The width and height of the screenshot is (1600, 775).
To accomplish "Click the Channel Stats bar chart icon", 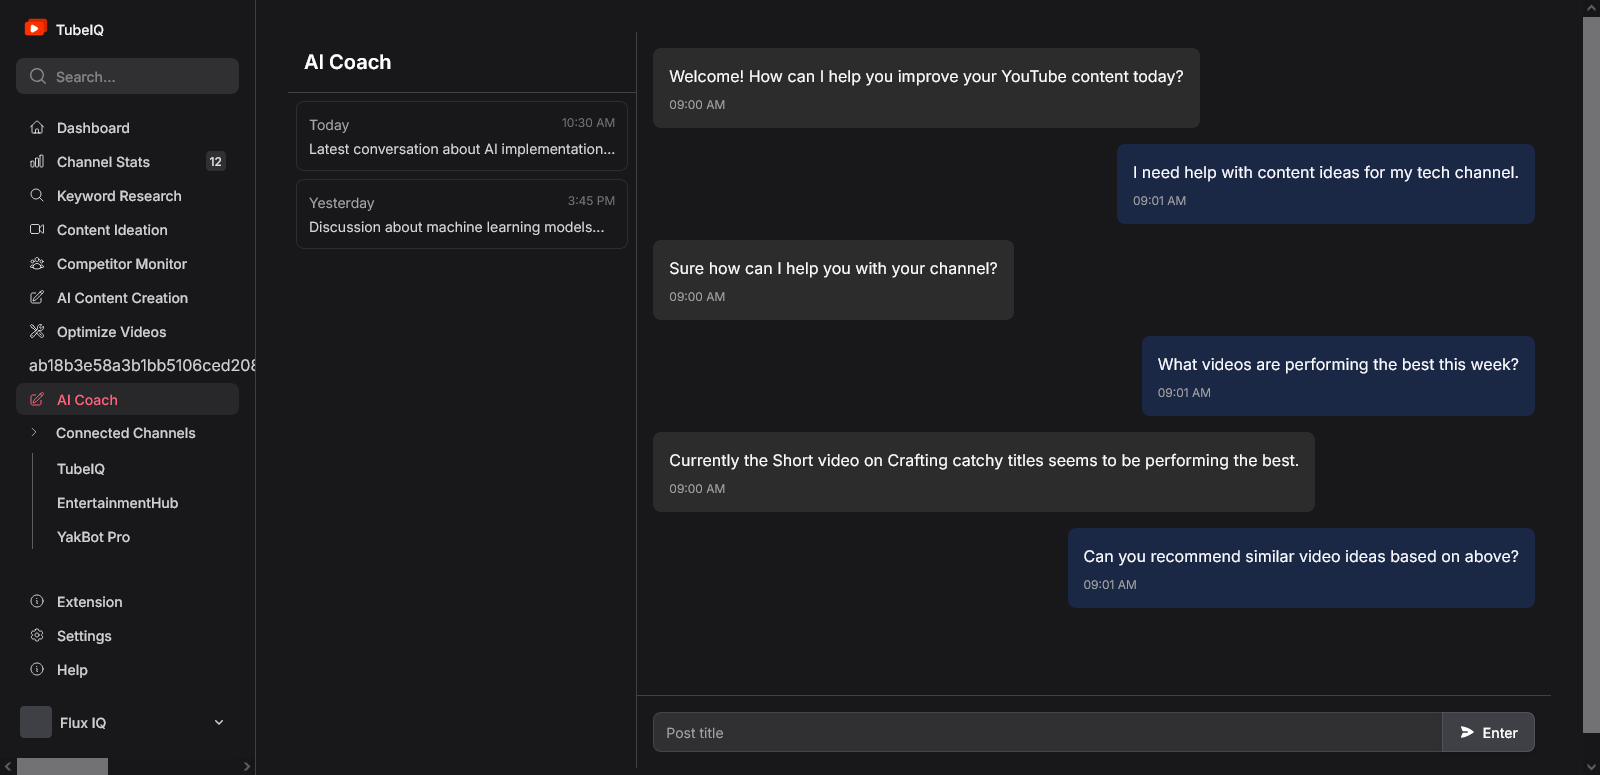I will (37, 161).
